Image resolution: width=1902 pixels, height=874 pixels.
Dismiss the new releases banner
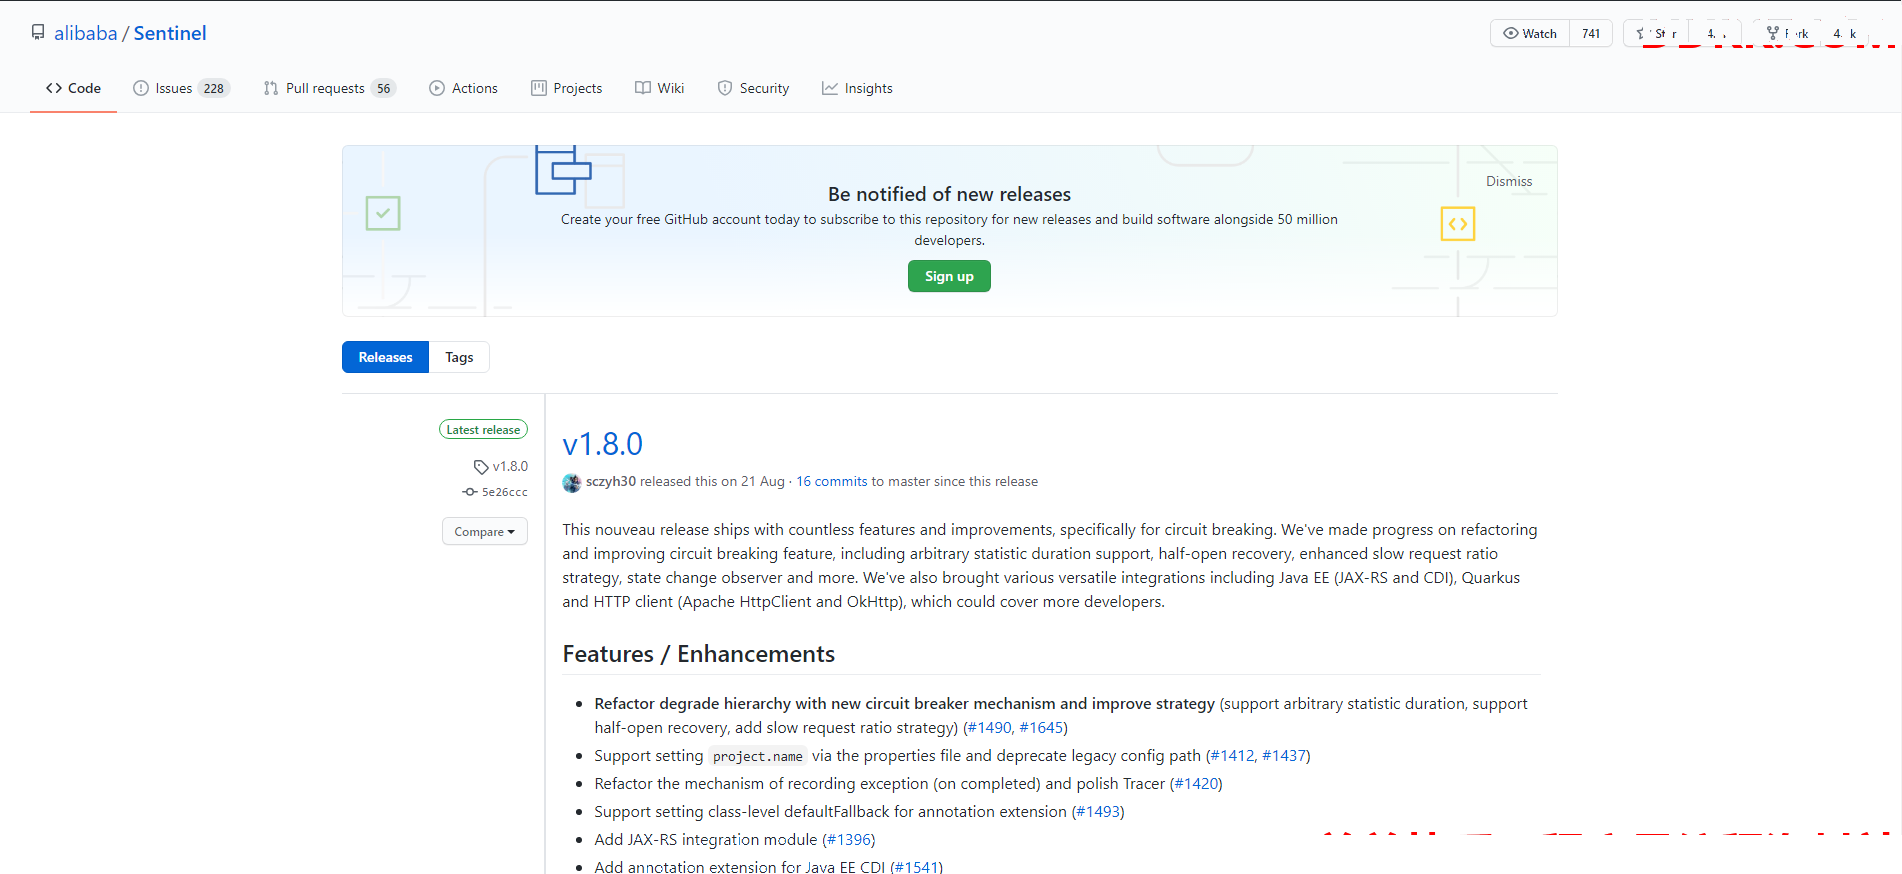pos(1508,181)
